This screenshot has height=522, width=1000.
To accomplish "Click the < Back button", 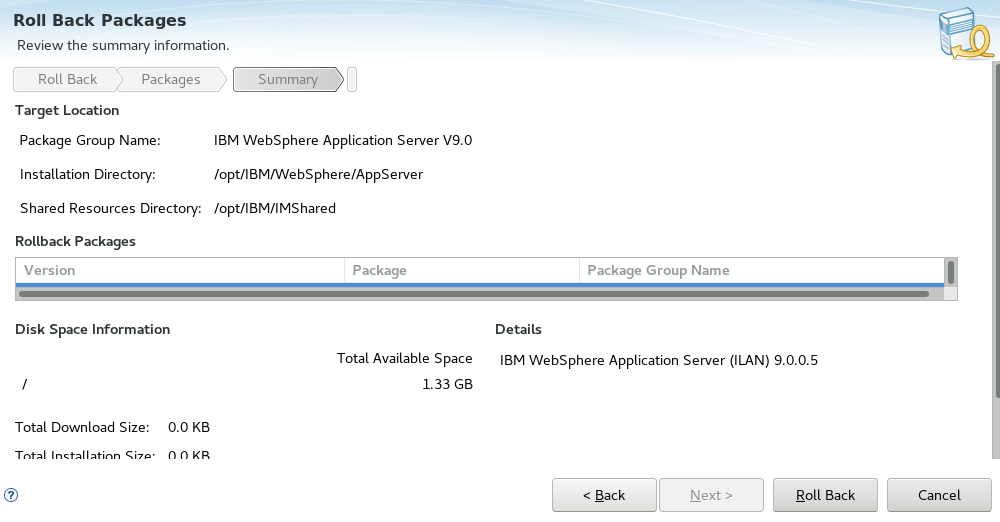I will pos(604,495).
